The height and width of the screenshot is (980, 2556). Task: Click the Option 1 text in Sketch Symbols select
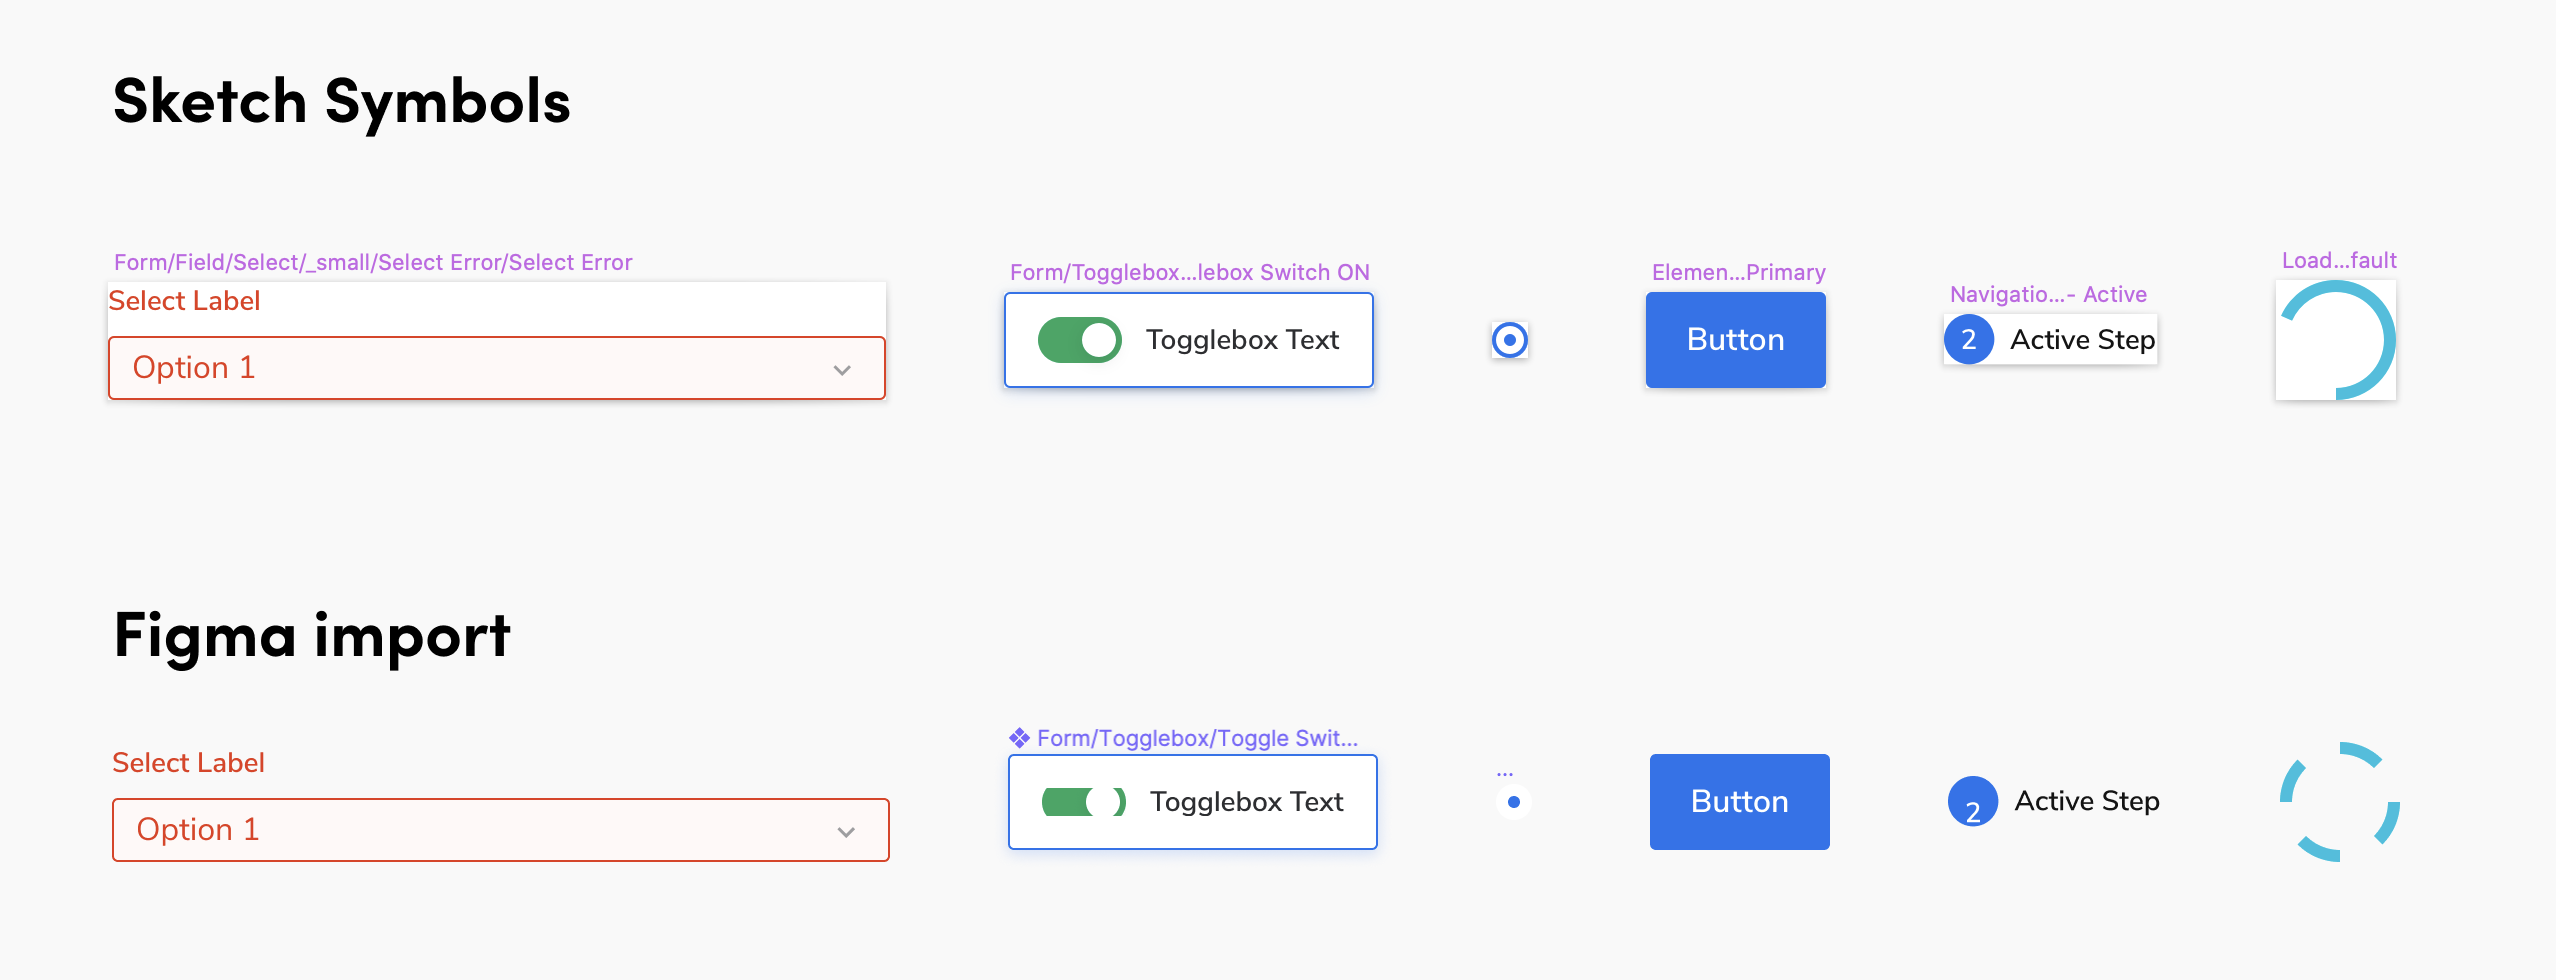(194, 368)
